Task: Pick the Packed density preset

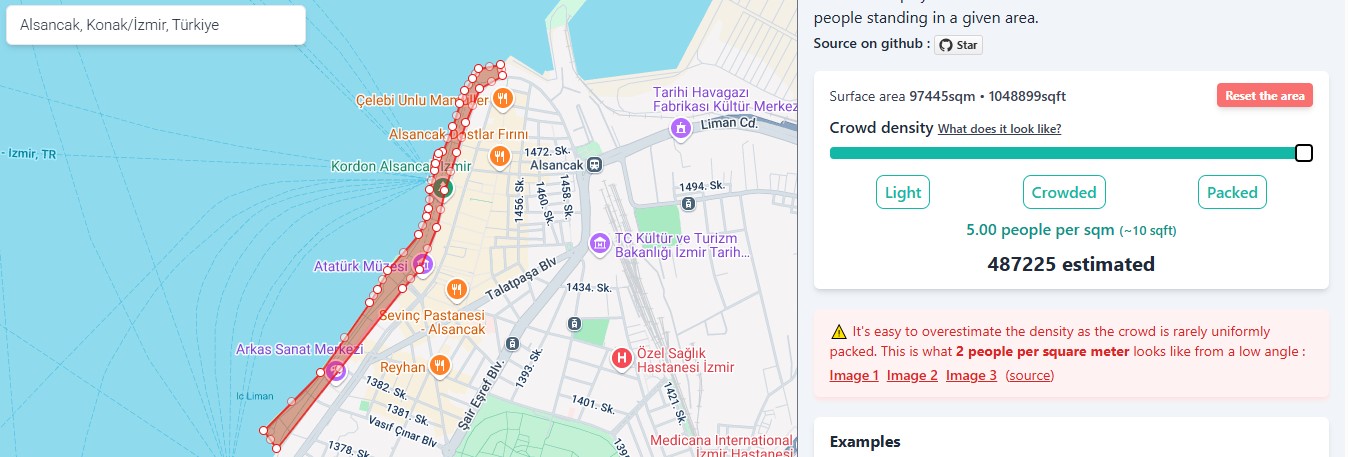Action: pyautogui.click(x=1232, y=192)
